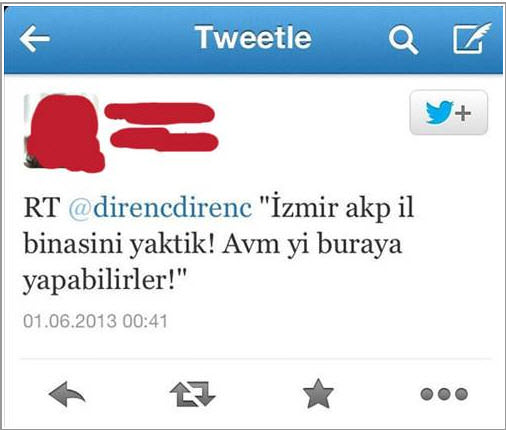
Task: Reply to this tweet
Action: [x=67, y=394]
